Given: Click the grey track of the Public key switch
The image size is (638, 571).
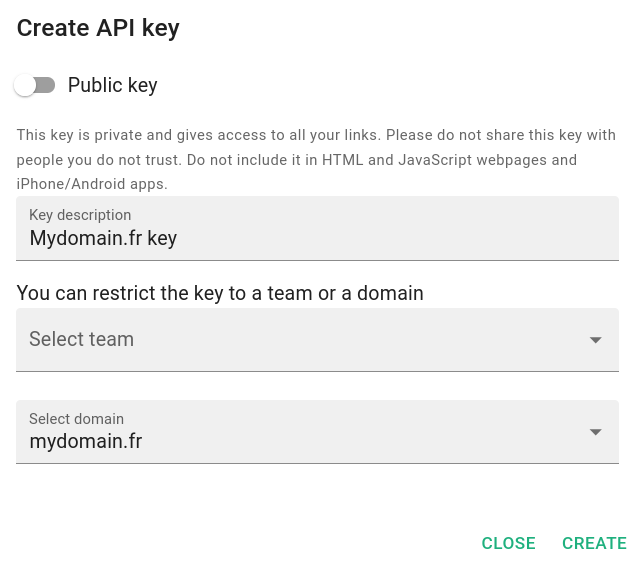Looking at the screenshot, I should pos(47,86).
